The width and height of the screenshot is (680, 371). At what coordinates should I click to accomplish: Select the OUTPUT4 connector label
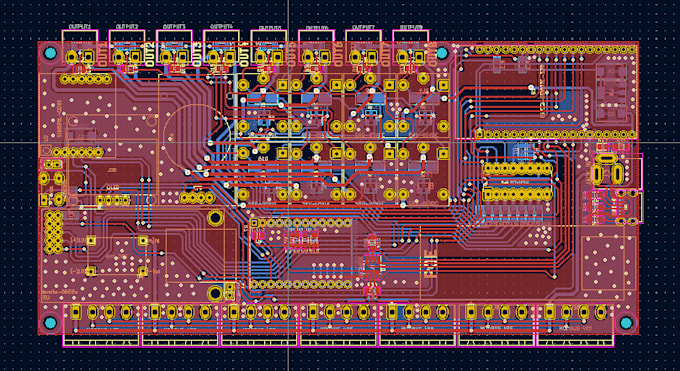(222, 27)
